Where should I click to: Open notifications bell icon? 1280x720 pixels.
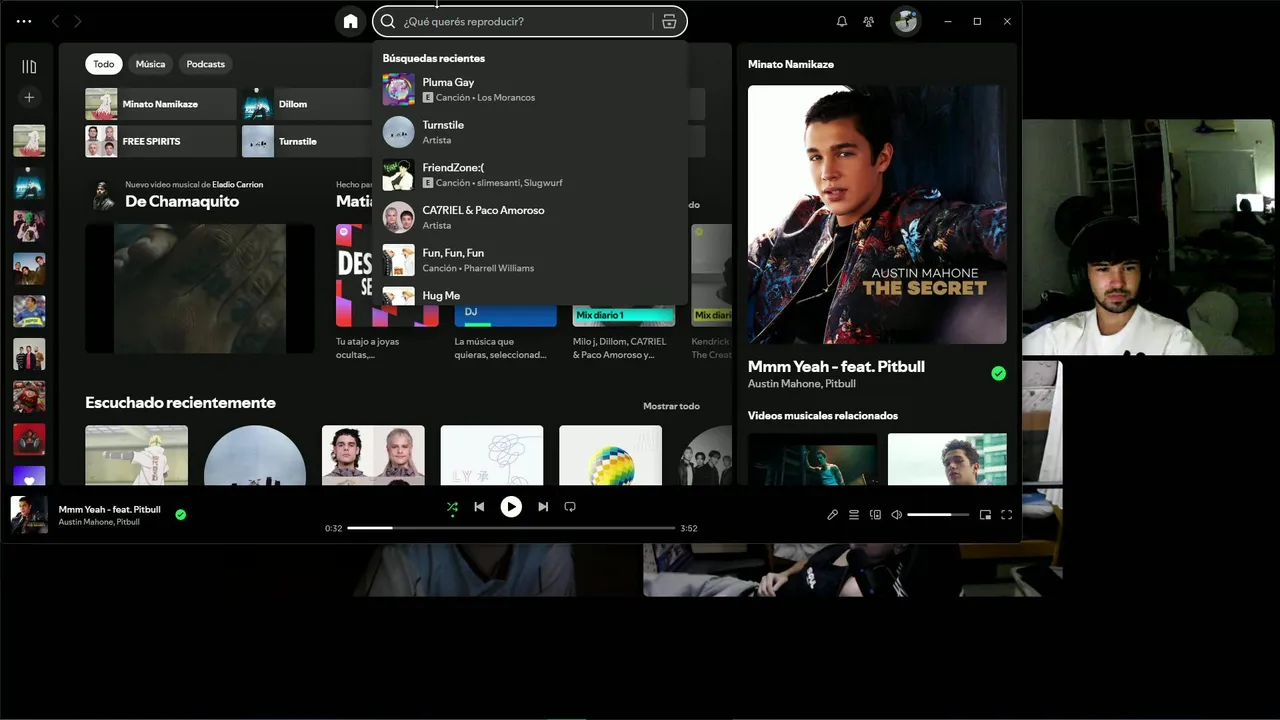tap(842, 21)
